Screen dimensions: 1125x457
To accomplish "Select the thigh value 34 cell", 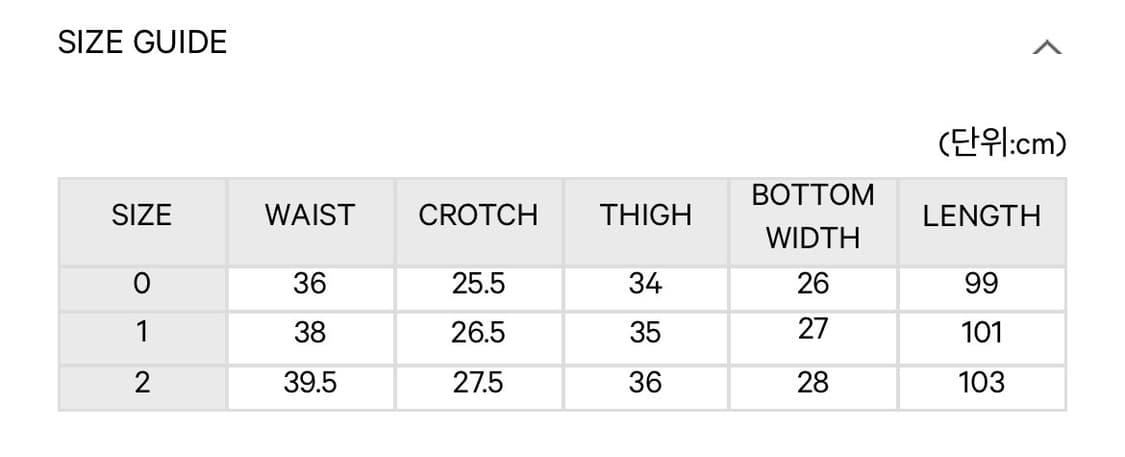I will (645, 285).
